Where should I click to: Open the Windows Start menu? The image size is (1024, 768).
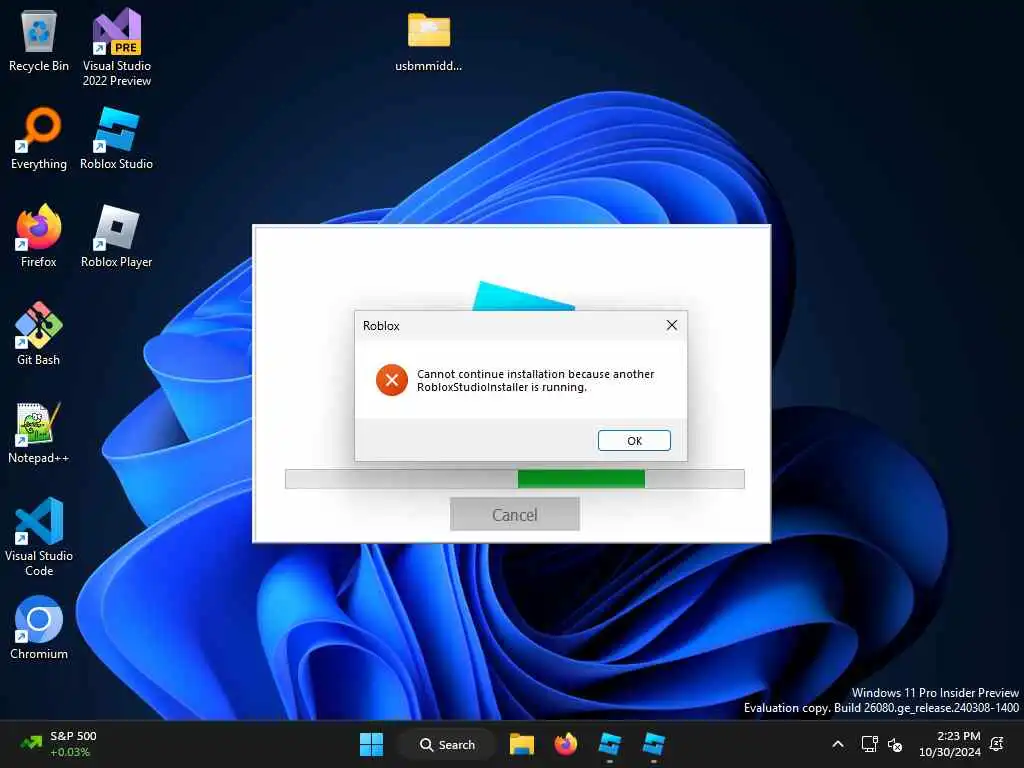click(x=372, y=744)
